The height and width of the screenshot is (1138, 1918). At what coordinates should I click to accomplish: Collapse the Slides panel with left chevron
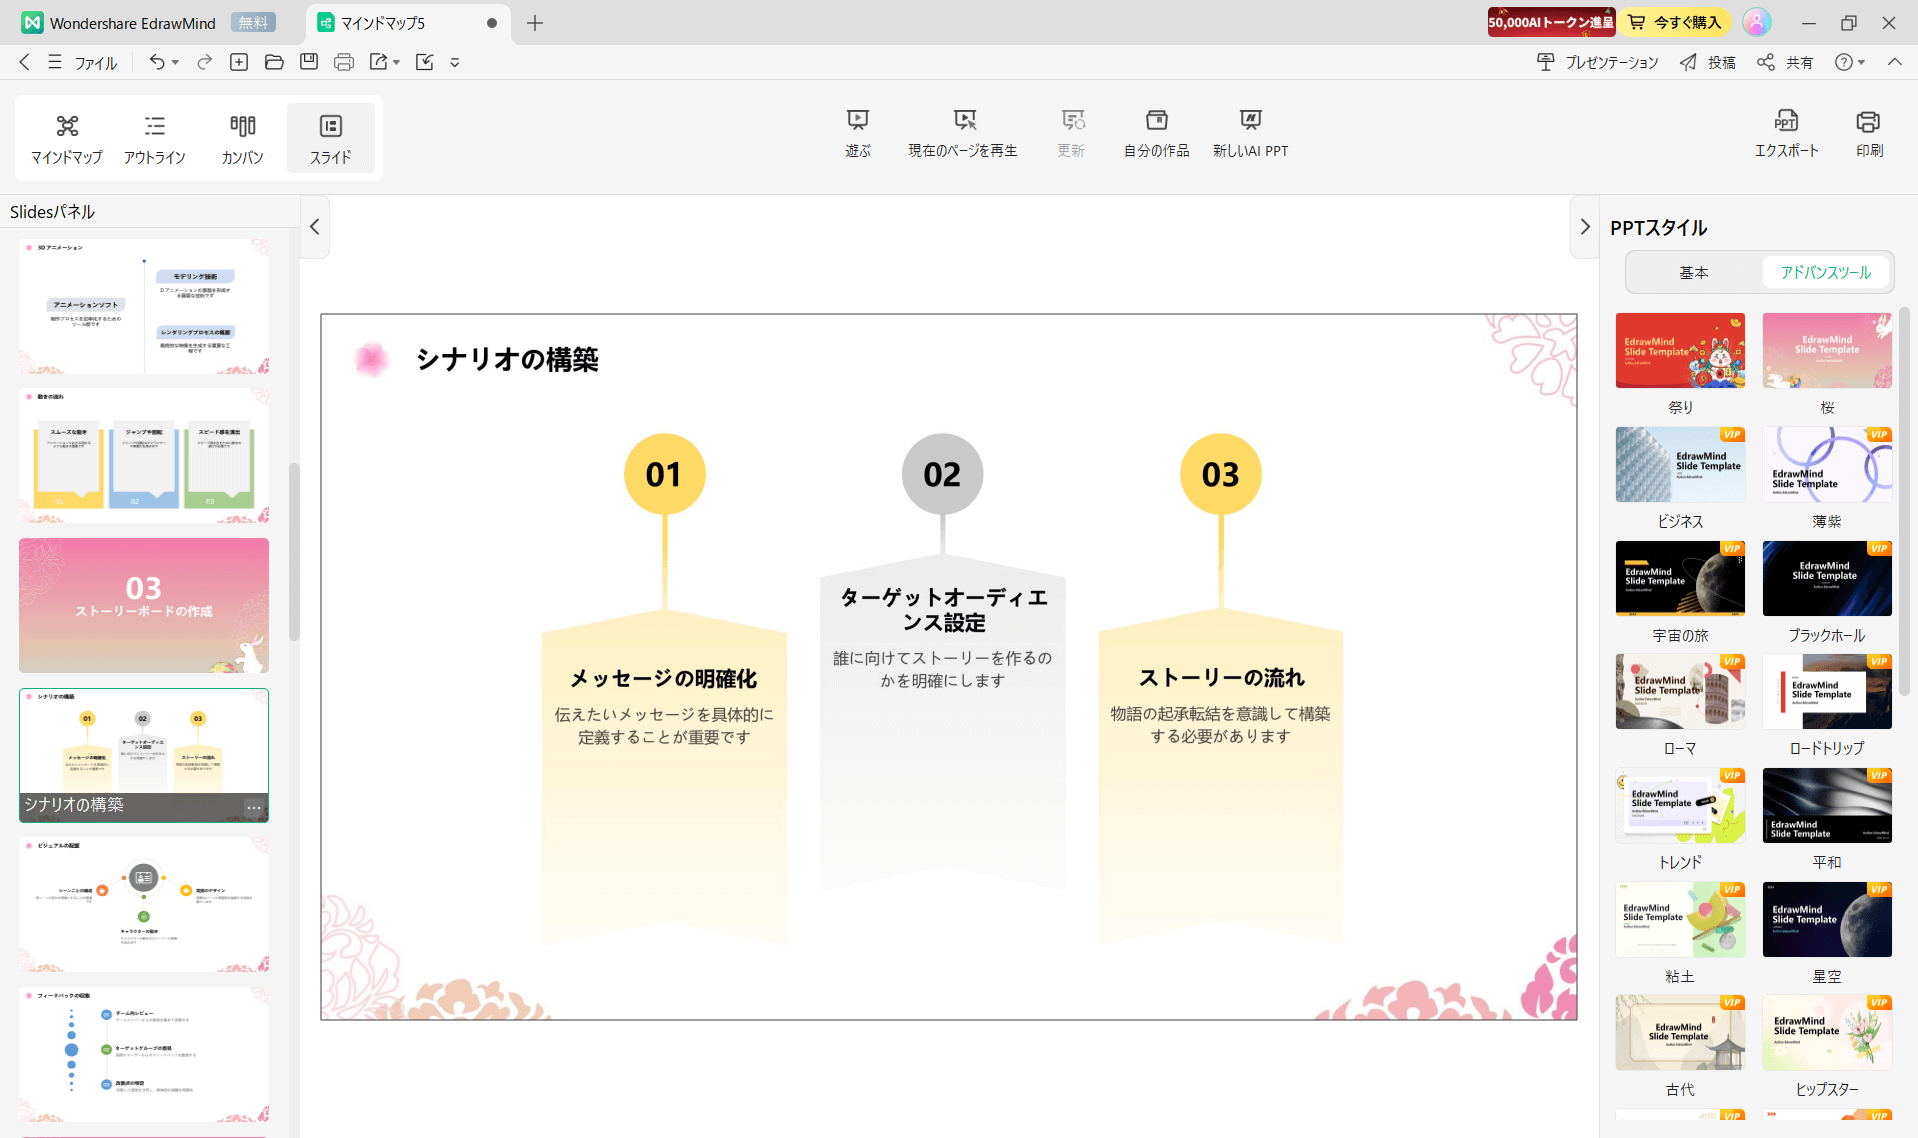click(x=315, y=227)
